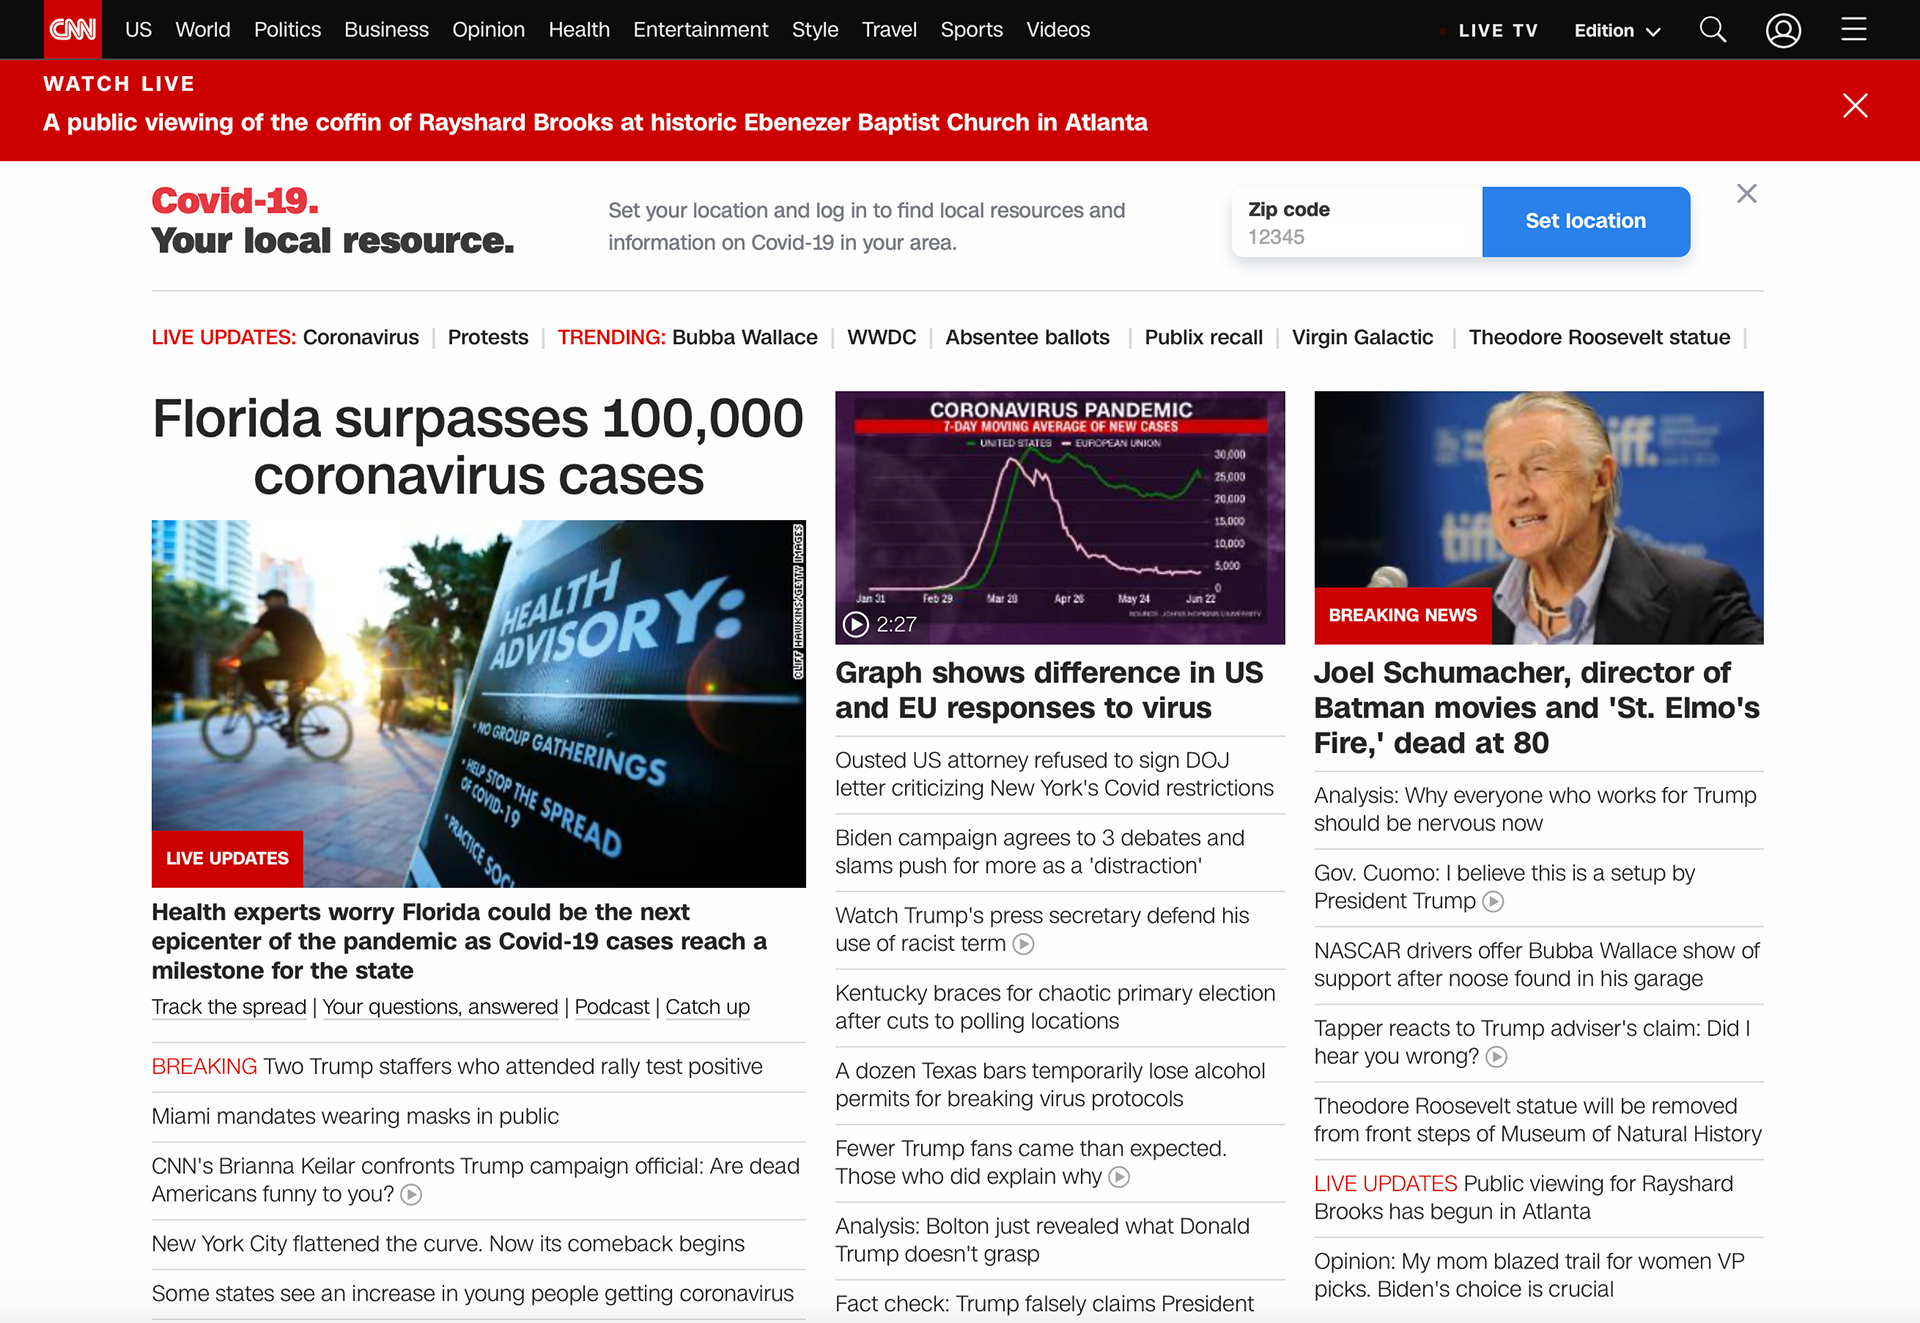Expand the Edition dropdown
Image resolution: width=1920 pixels, height=1323 pixels.
pyautogui.click(x=1617, y=31)
